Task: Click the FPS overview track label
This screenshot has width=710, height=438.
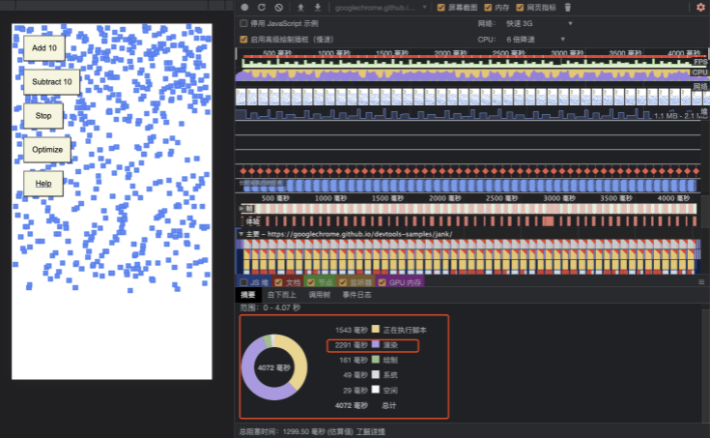Action: [x=700, y=62]
